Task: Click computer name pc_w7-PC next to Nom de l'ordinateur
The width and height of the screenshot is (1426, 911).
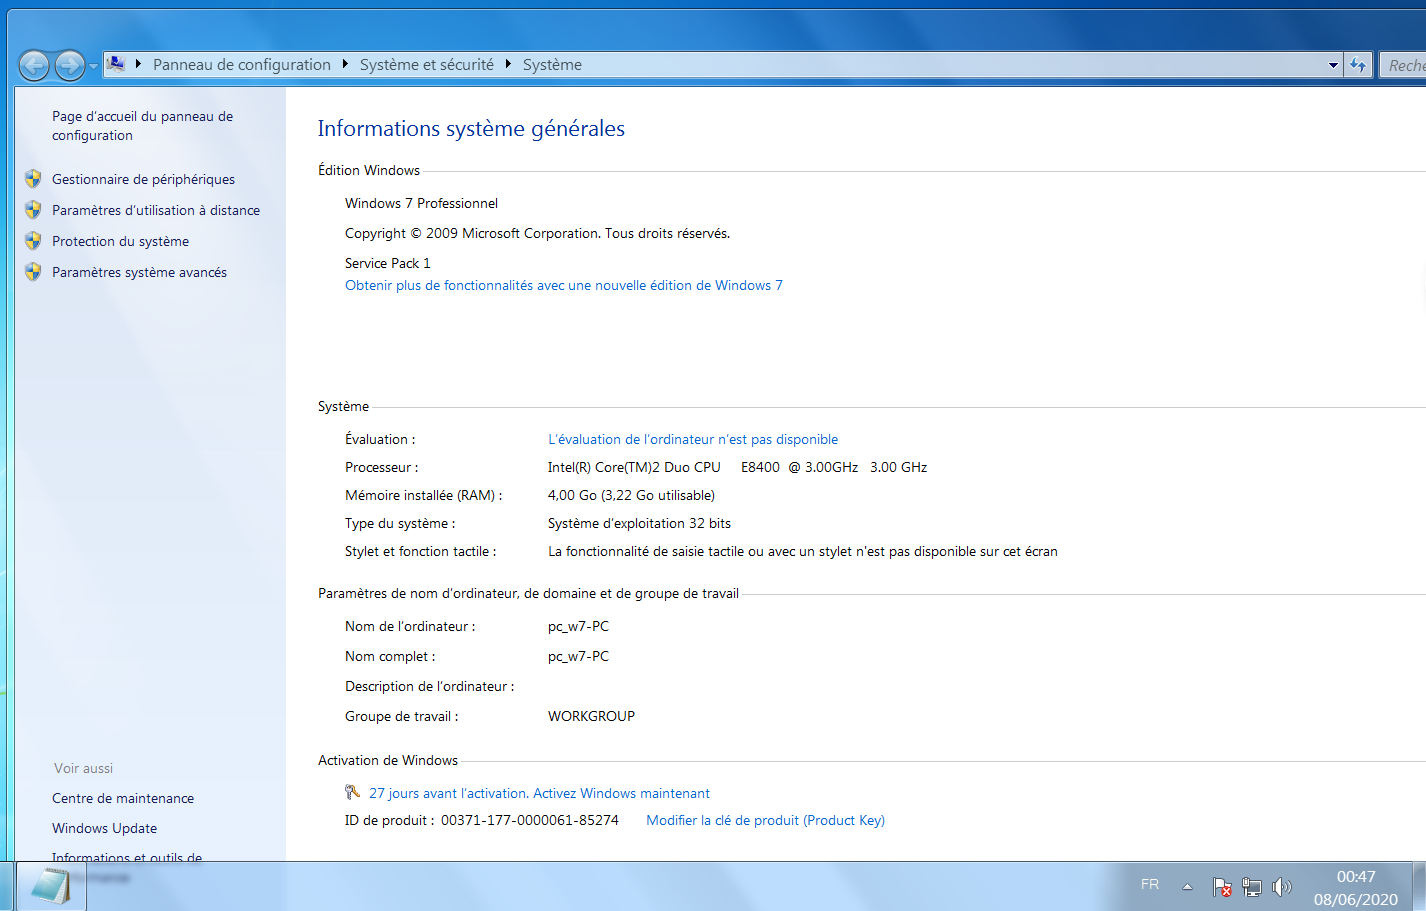Action: [578, 626]
